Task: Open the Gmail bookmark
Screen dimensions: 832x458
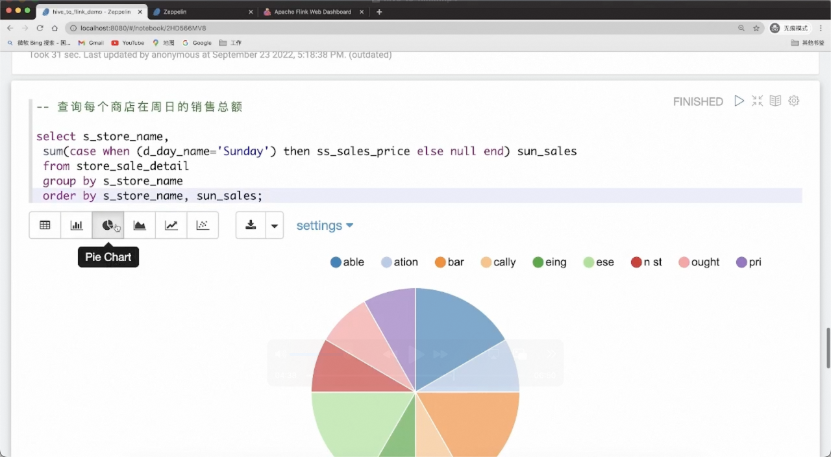Action: click(x=91, y=42)
